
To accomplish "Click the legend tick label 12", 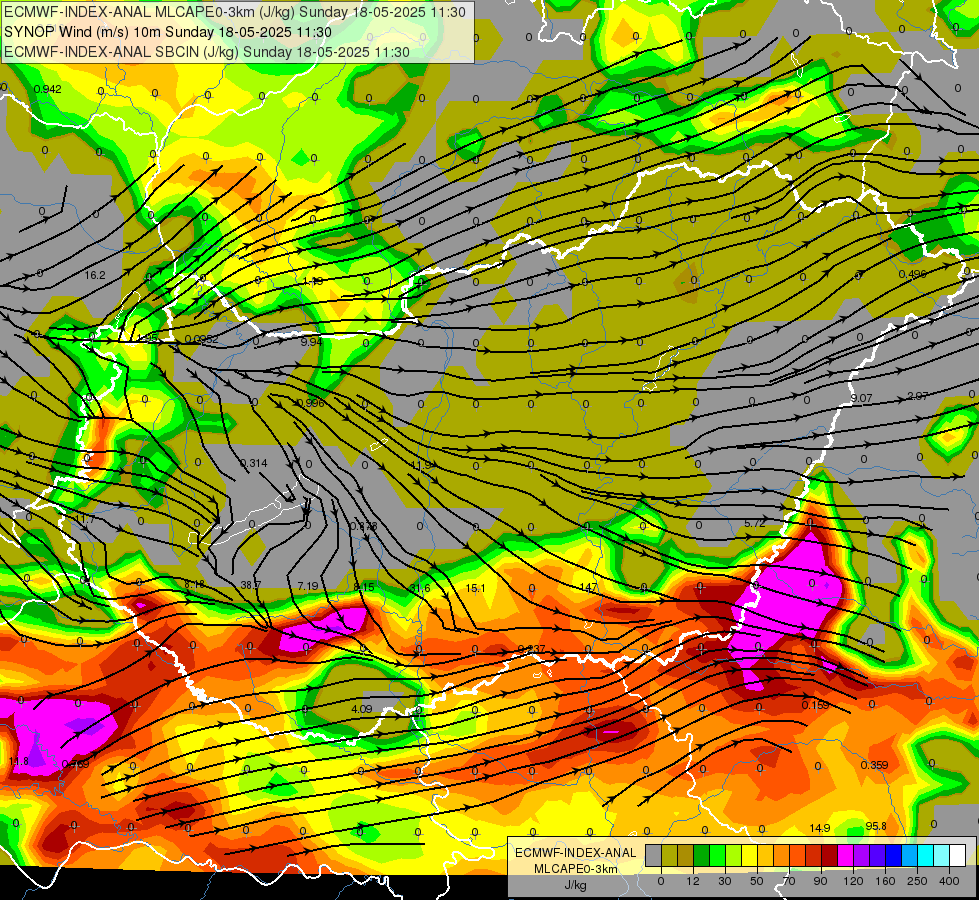I will (x=692, y=881).
